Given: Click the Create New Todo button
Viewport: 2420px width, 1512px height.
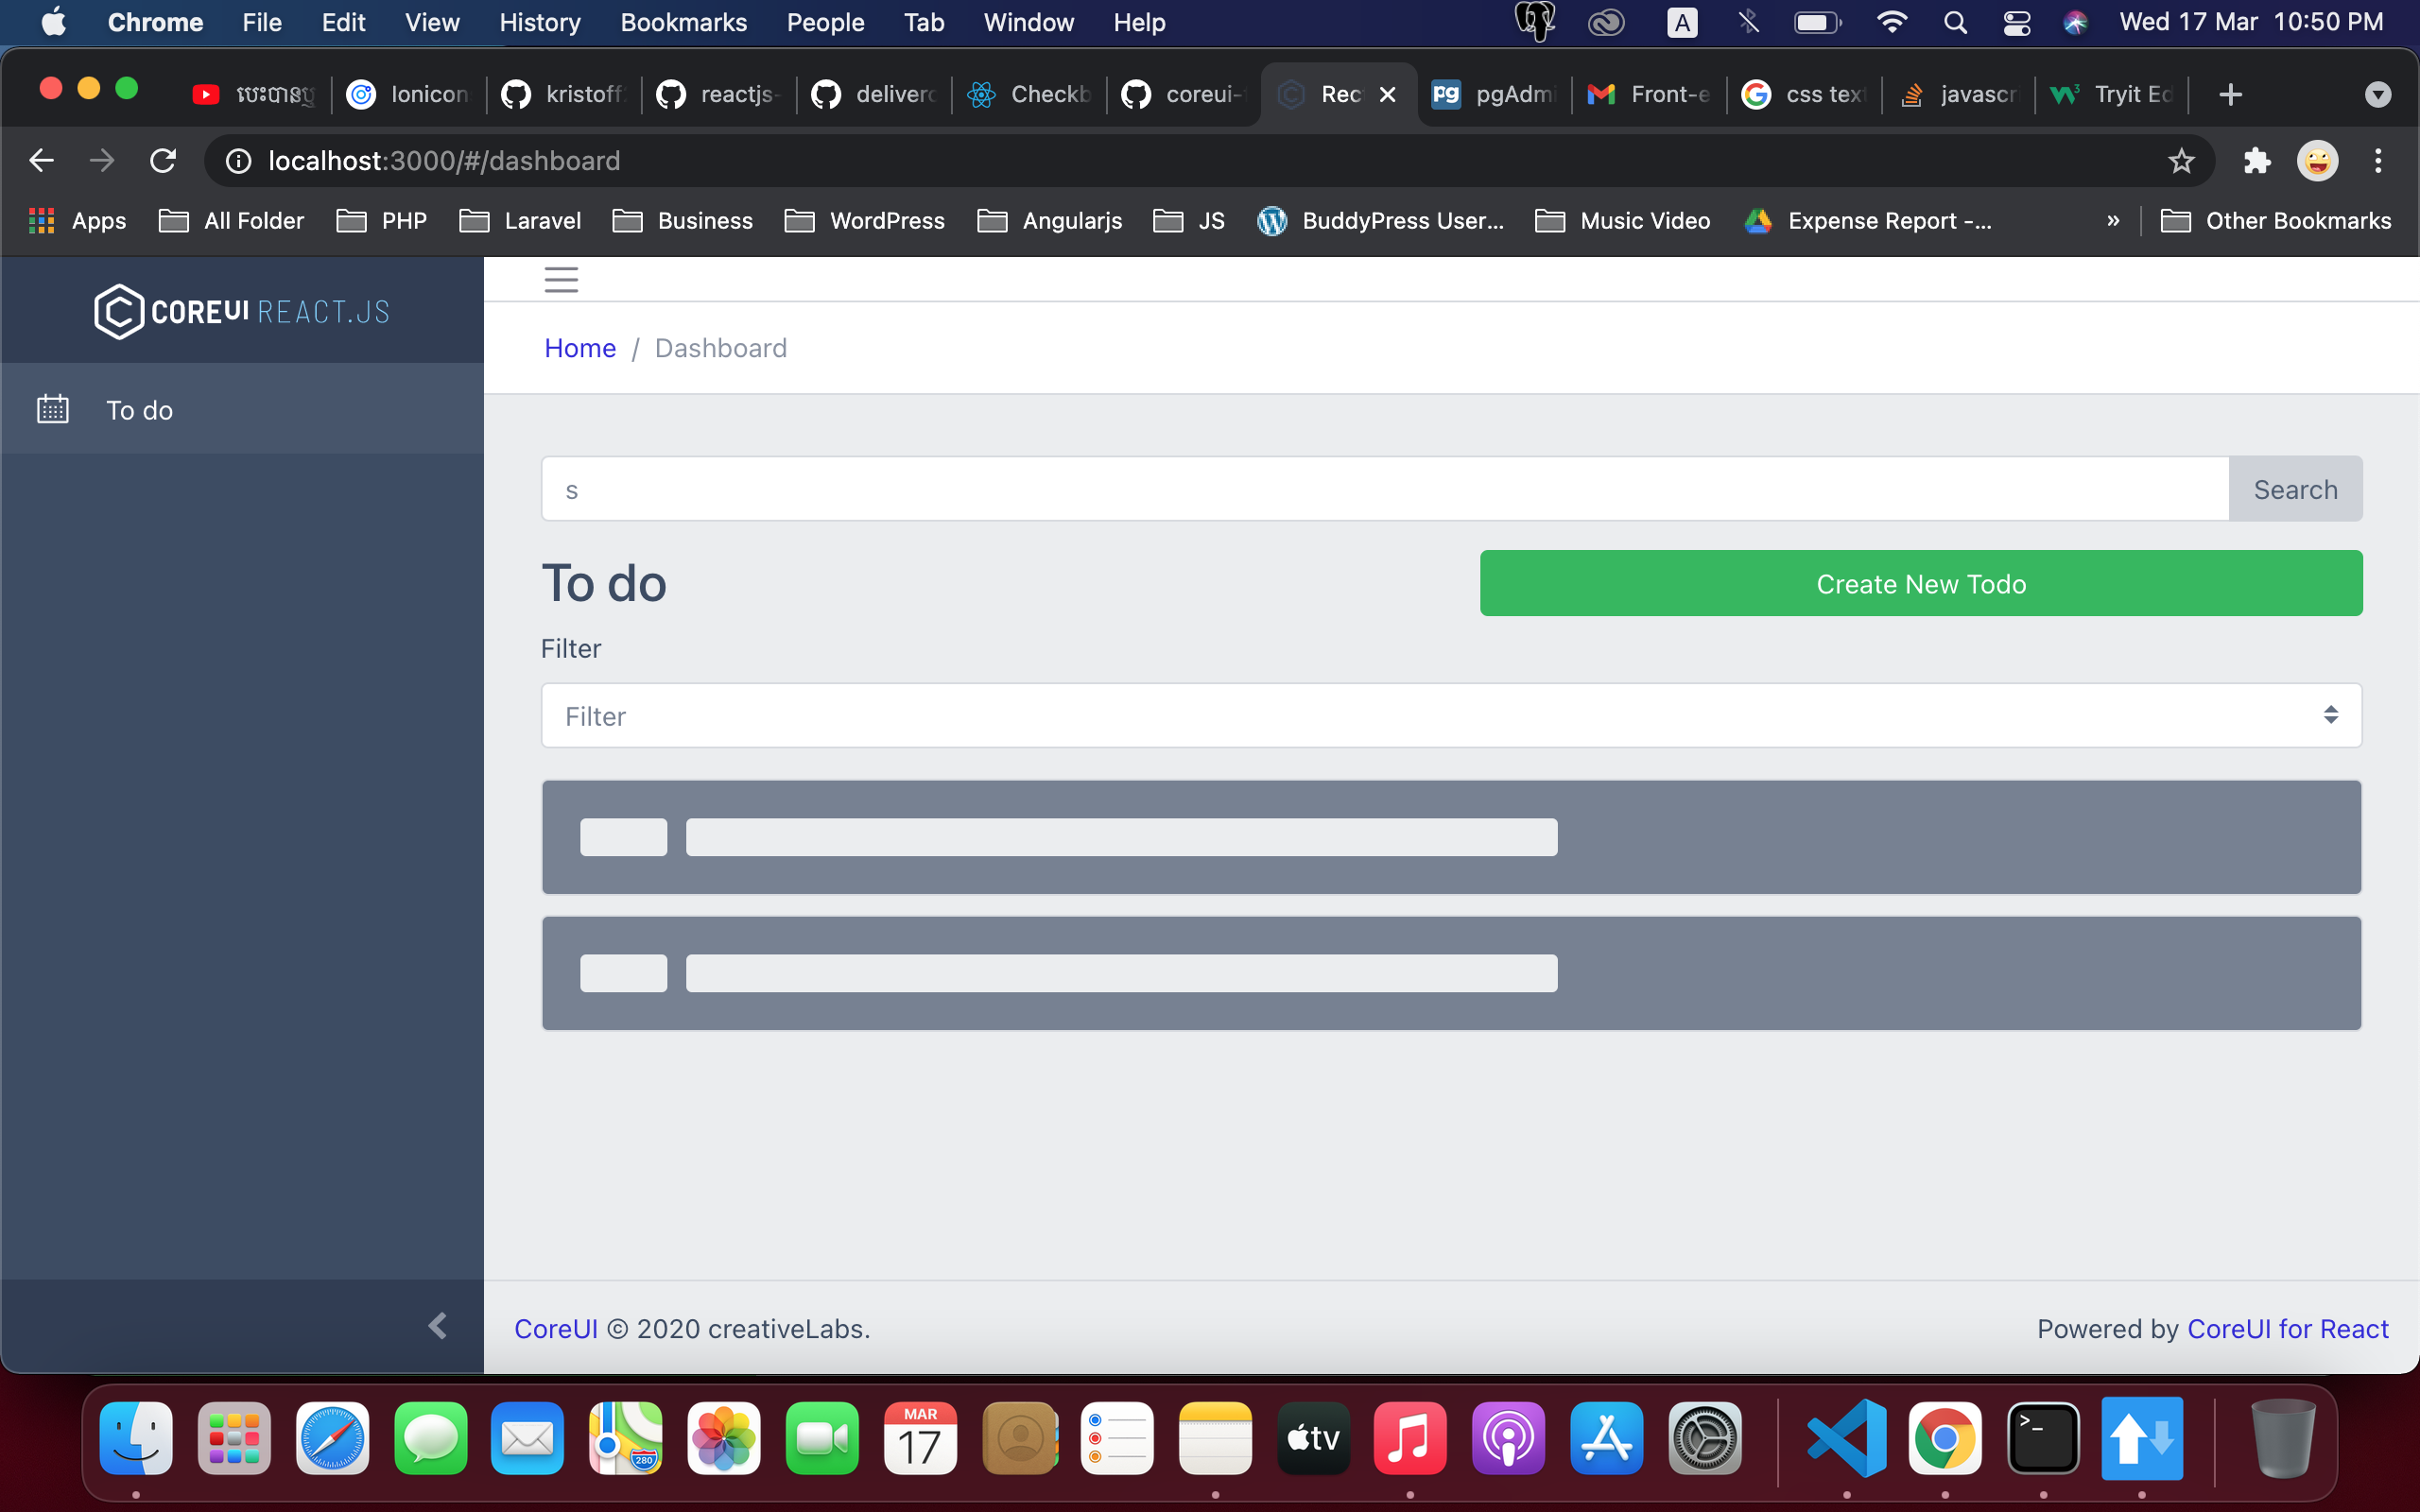Looking at the screenshot, I should click(x=1921, y=584).
